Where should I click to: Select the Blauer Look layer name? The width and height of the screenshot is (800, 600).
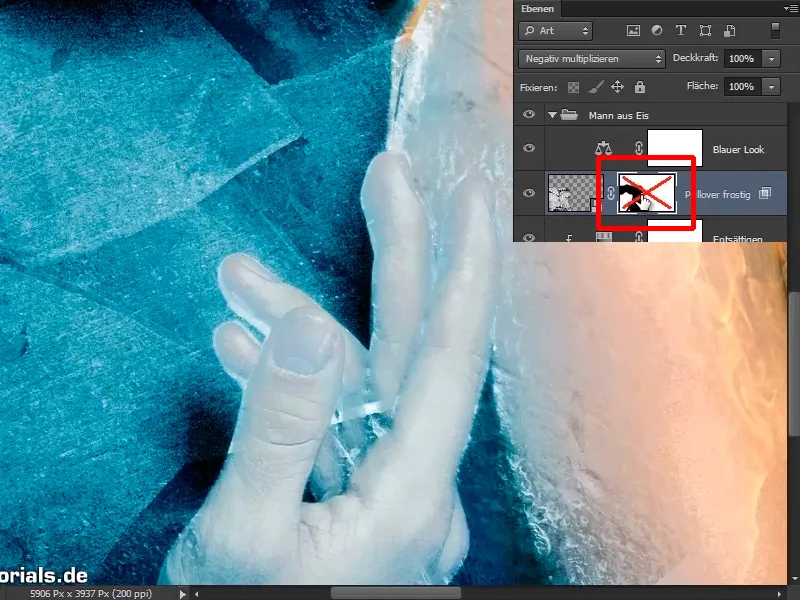tap(738, 149)
